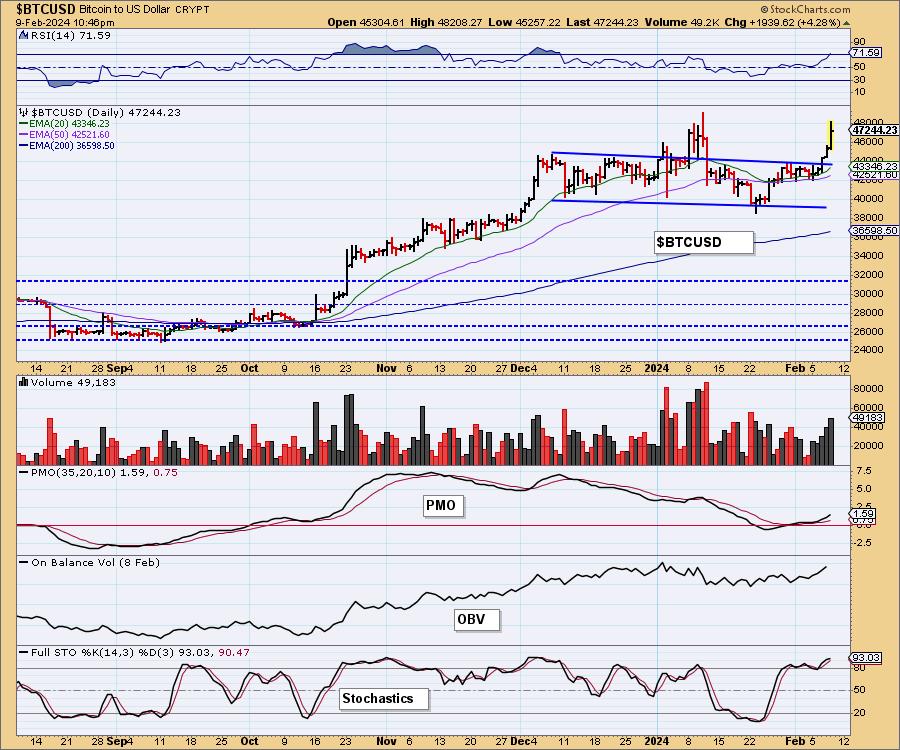
Task: Click the Chg +1939.62 (+4.28%) value
Action: pos(783,22)
